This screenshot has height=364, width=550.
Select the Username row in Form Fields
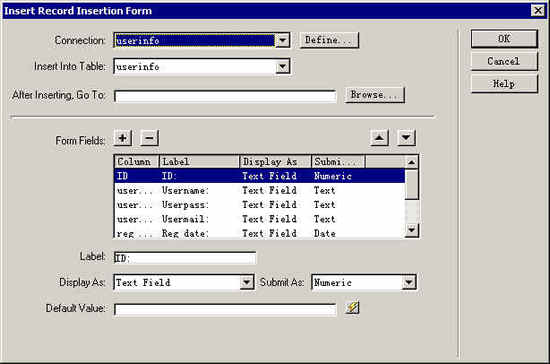tap(260, 190)
